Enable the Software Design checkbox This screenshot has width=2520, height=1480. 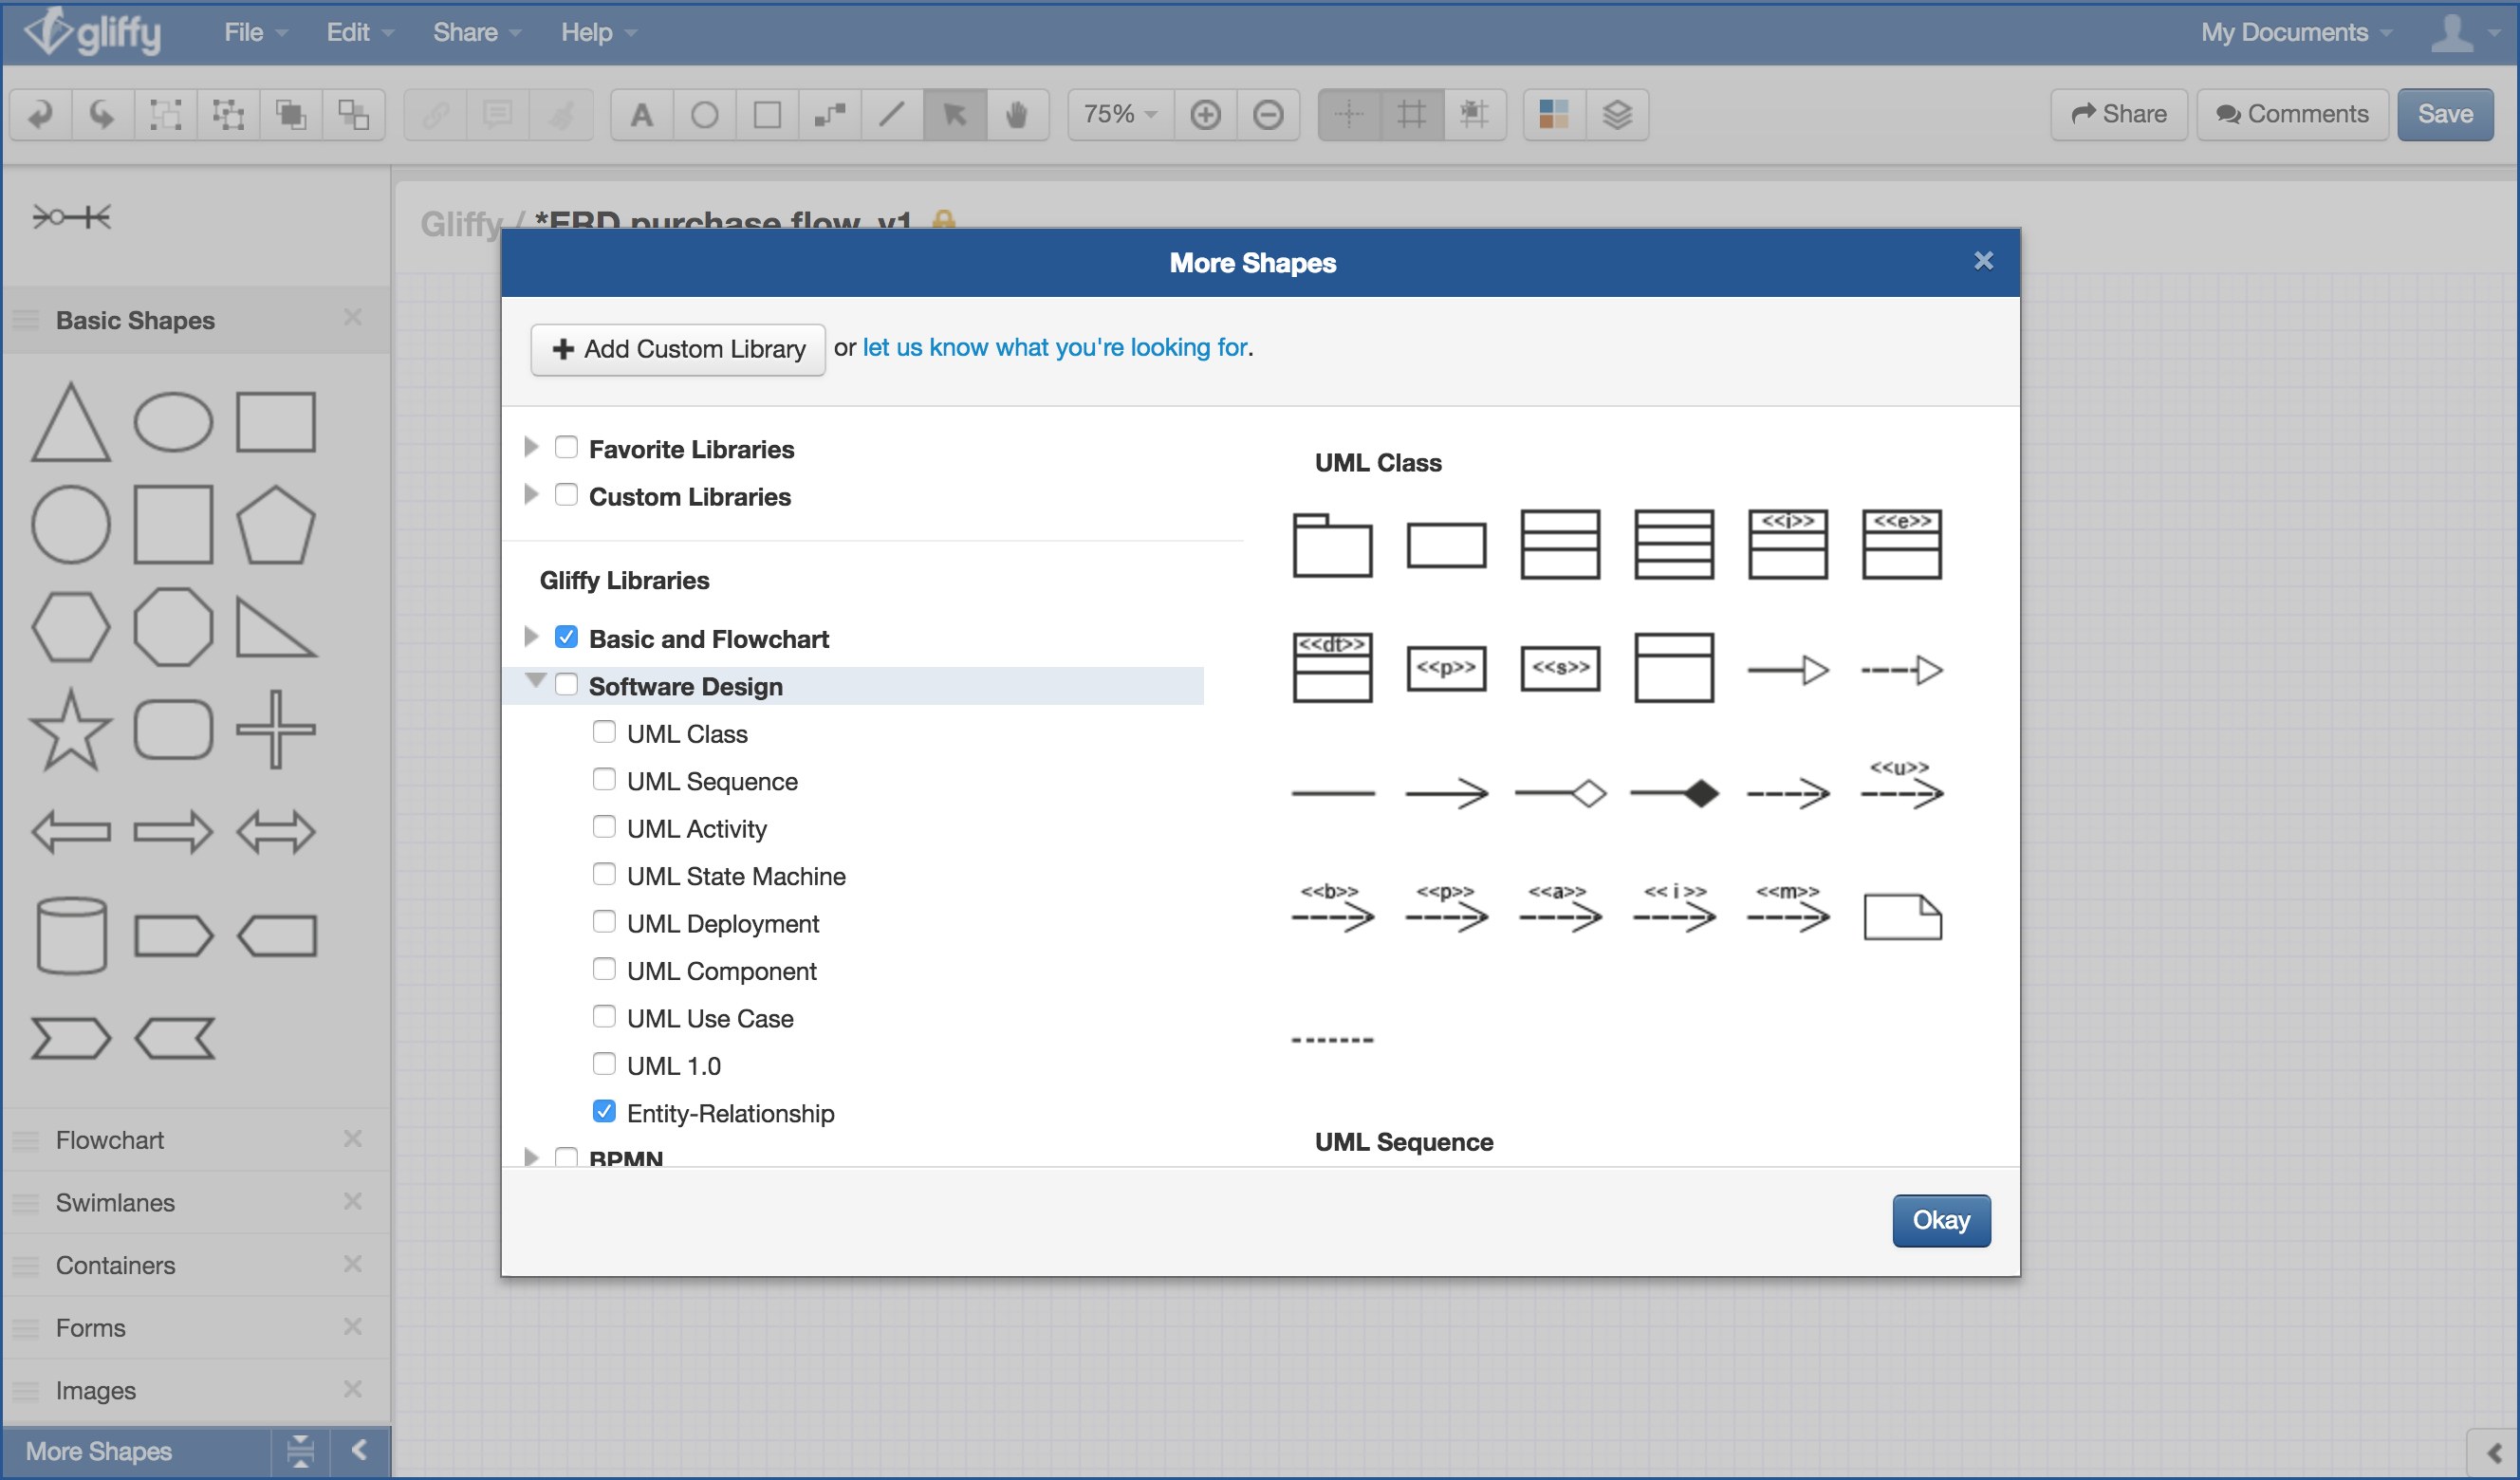pos(569,685)
